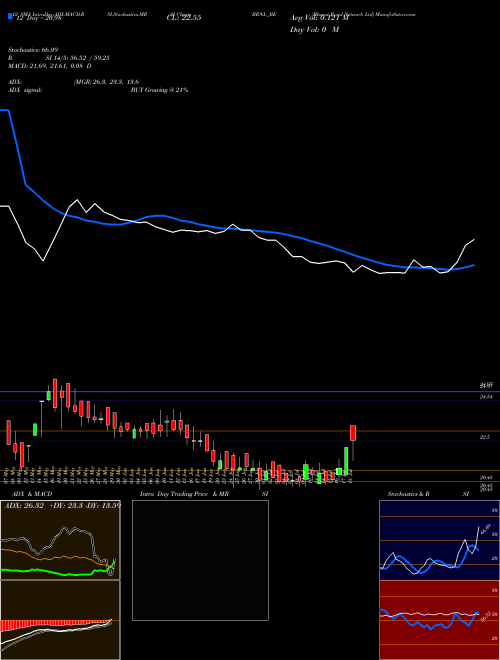Click the '22.5' price axis label
The height and width of the screenshot is (660, 500).
click(x=485, y=437)
